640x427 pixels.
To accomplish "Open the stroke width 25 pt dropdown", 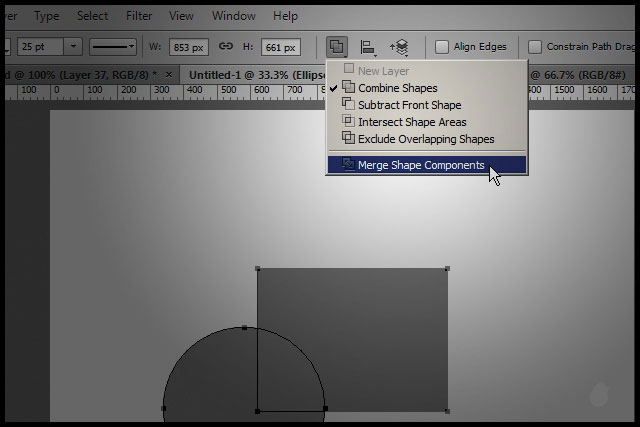I will click(73, 47).
